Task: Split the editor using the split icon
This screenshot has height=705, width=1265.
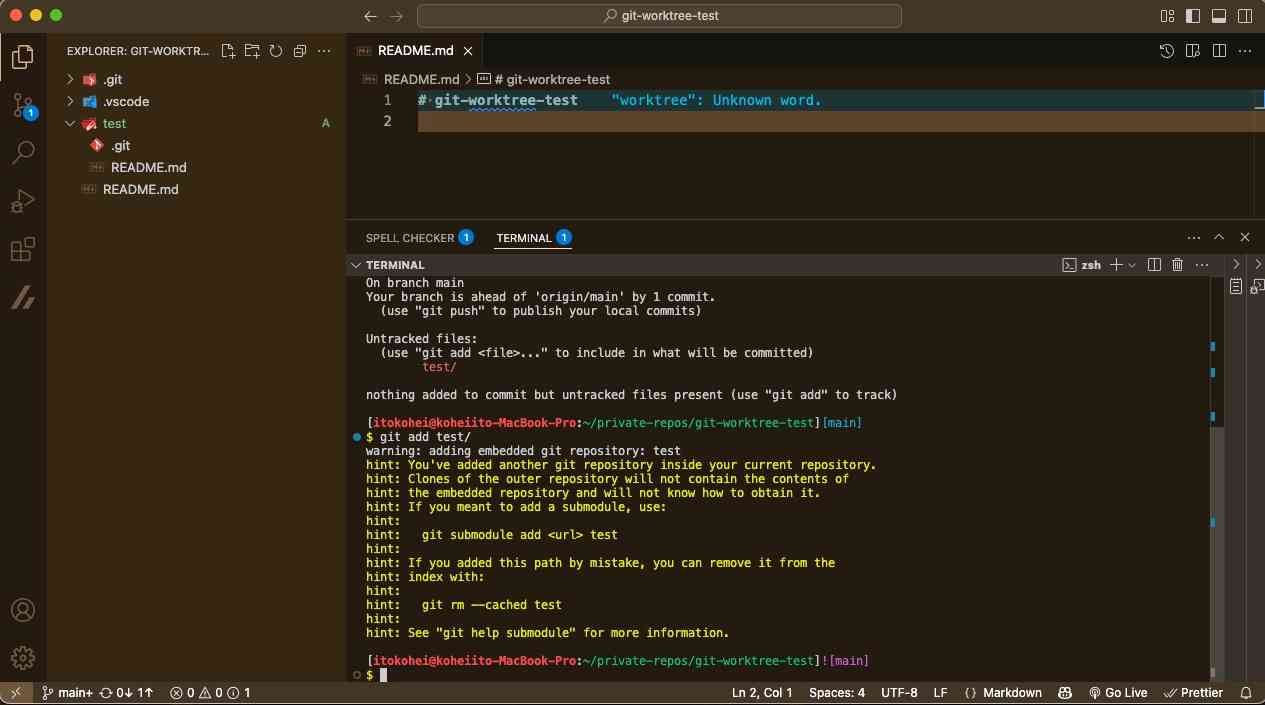Action: (1218, 50)
